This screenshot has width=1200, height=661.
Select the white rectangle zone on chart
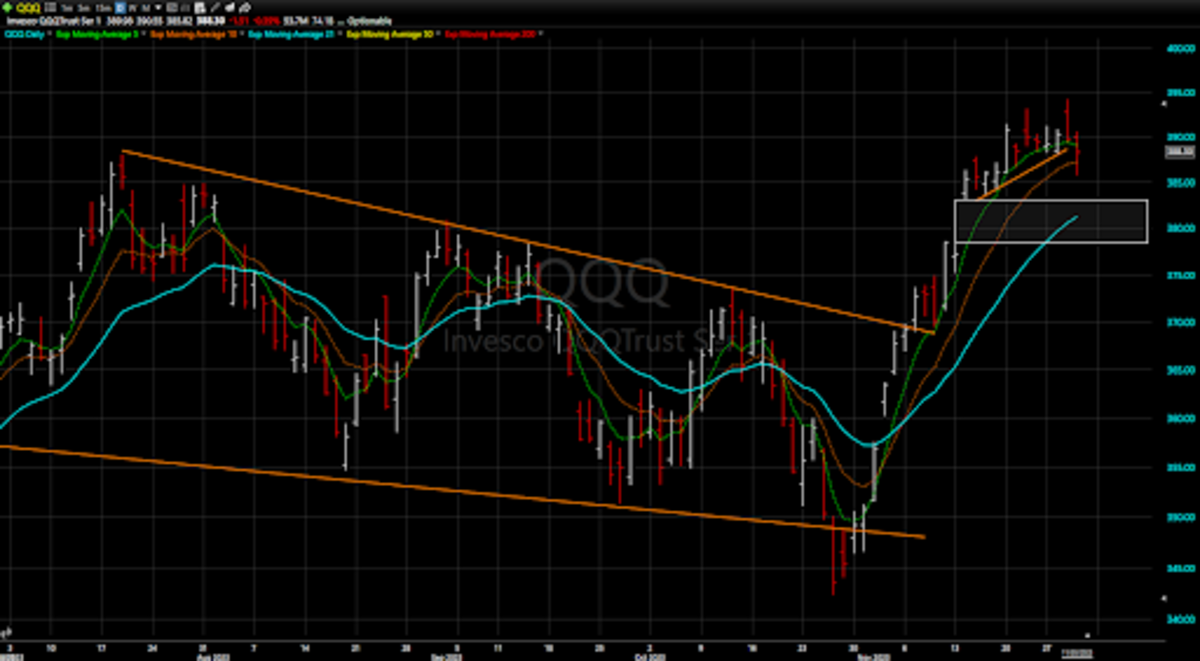click(x=1050, y=221)
